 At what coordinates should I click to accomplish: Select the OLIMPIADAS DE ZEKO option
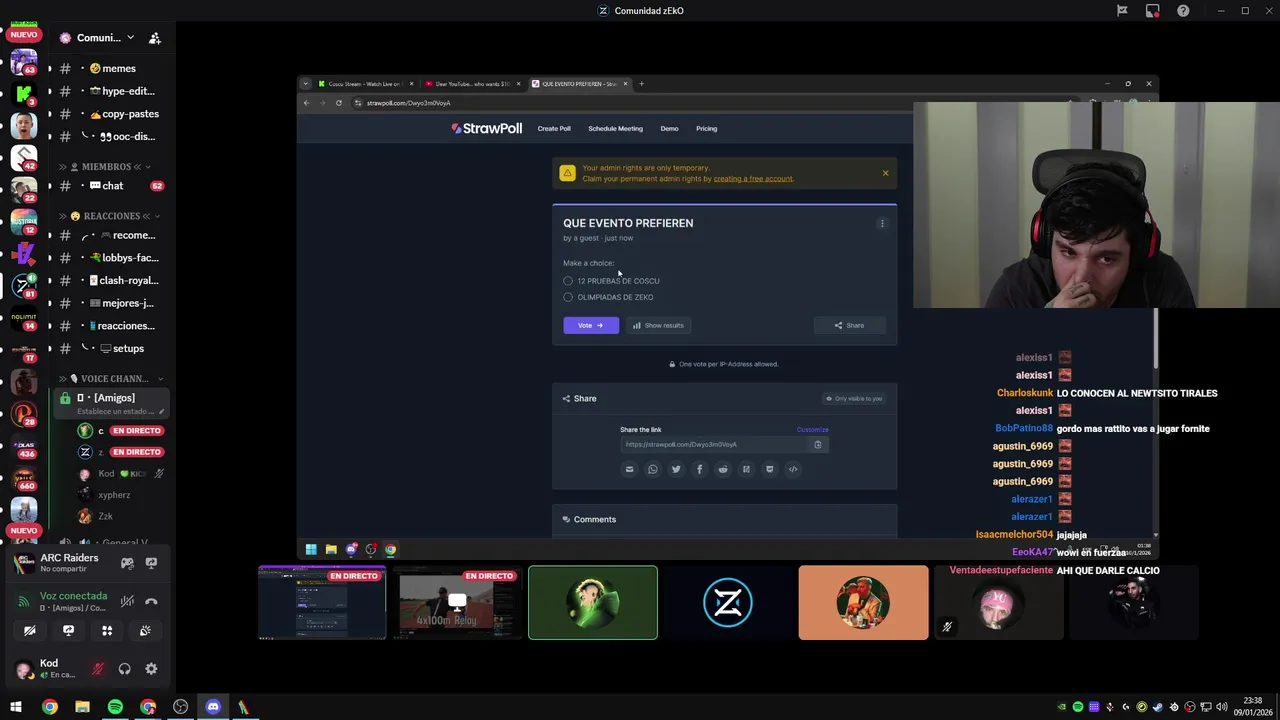(608, 297)
